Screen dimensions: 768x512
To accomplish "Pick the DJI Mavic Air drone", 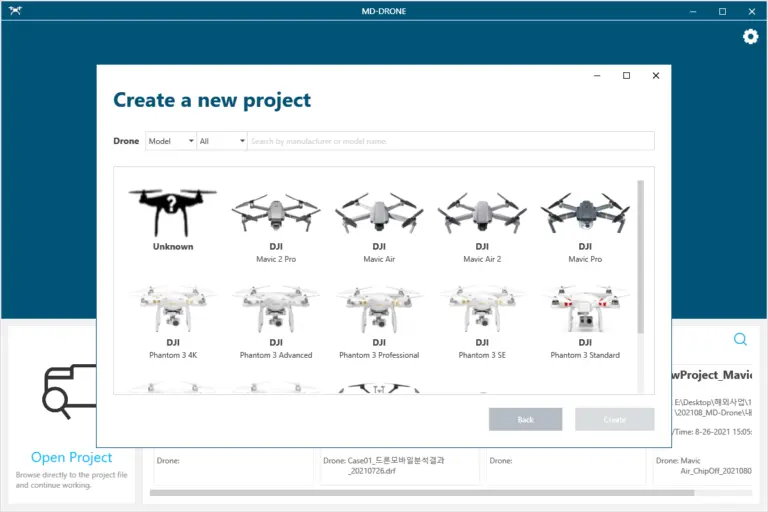I will 379,214.
